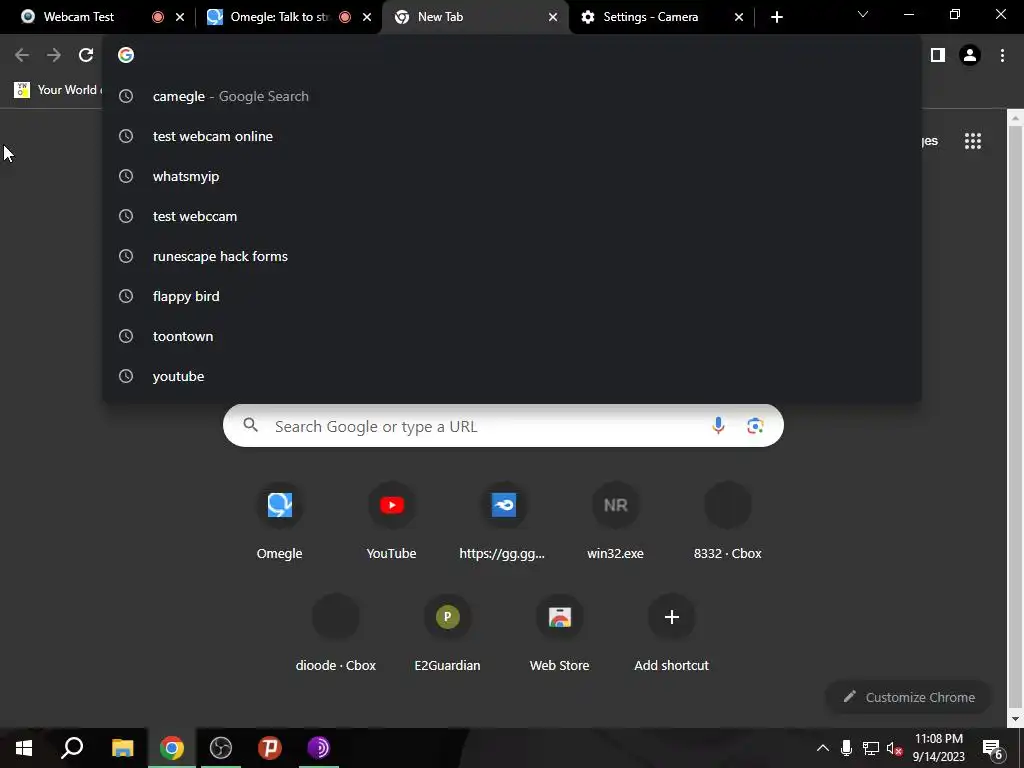This screenshot has width=1024, height=768.
Task: Open the E2Guardian shortcut tile
Action: click(447, 633)
